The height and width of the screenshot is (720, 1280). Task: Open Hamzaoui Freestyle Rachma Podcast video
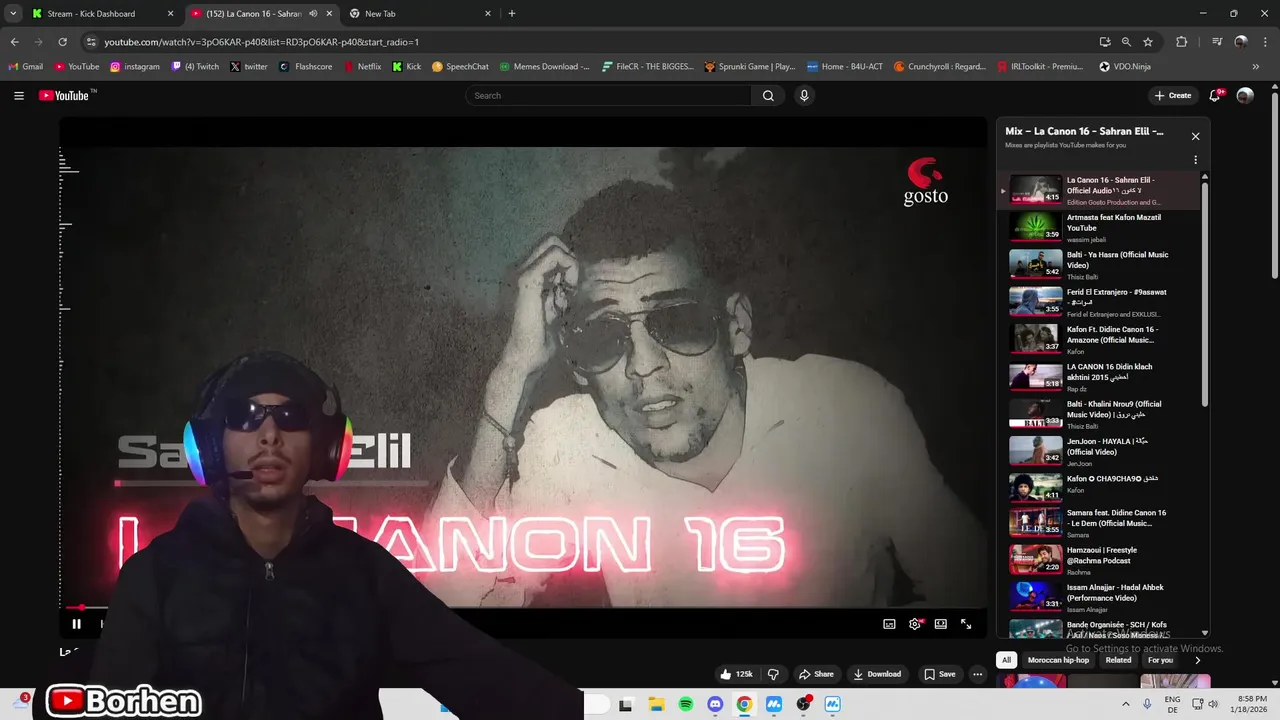pyautogui.click(x=1100, y=561)
